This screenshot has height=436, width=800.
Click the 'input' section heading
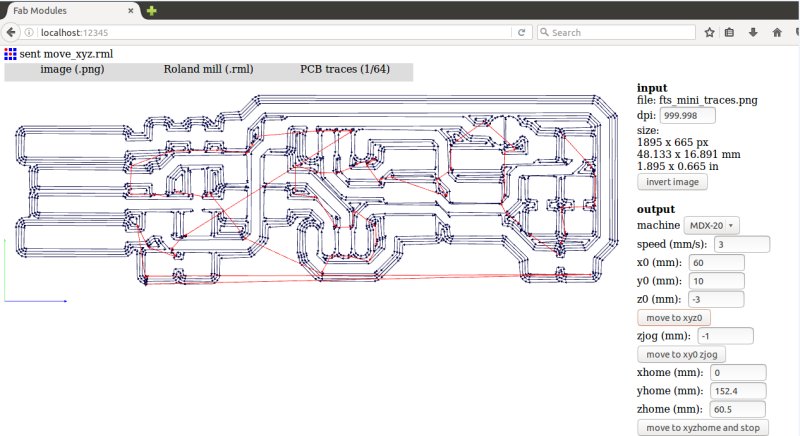coord(652,88)
